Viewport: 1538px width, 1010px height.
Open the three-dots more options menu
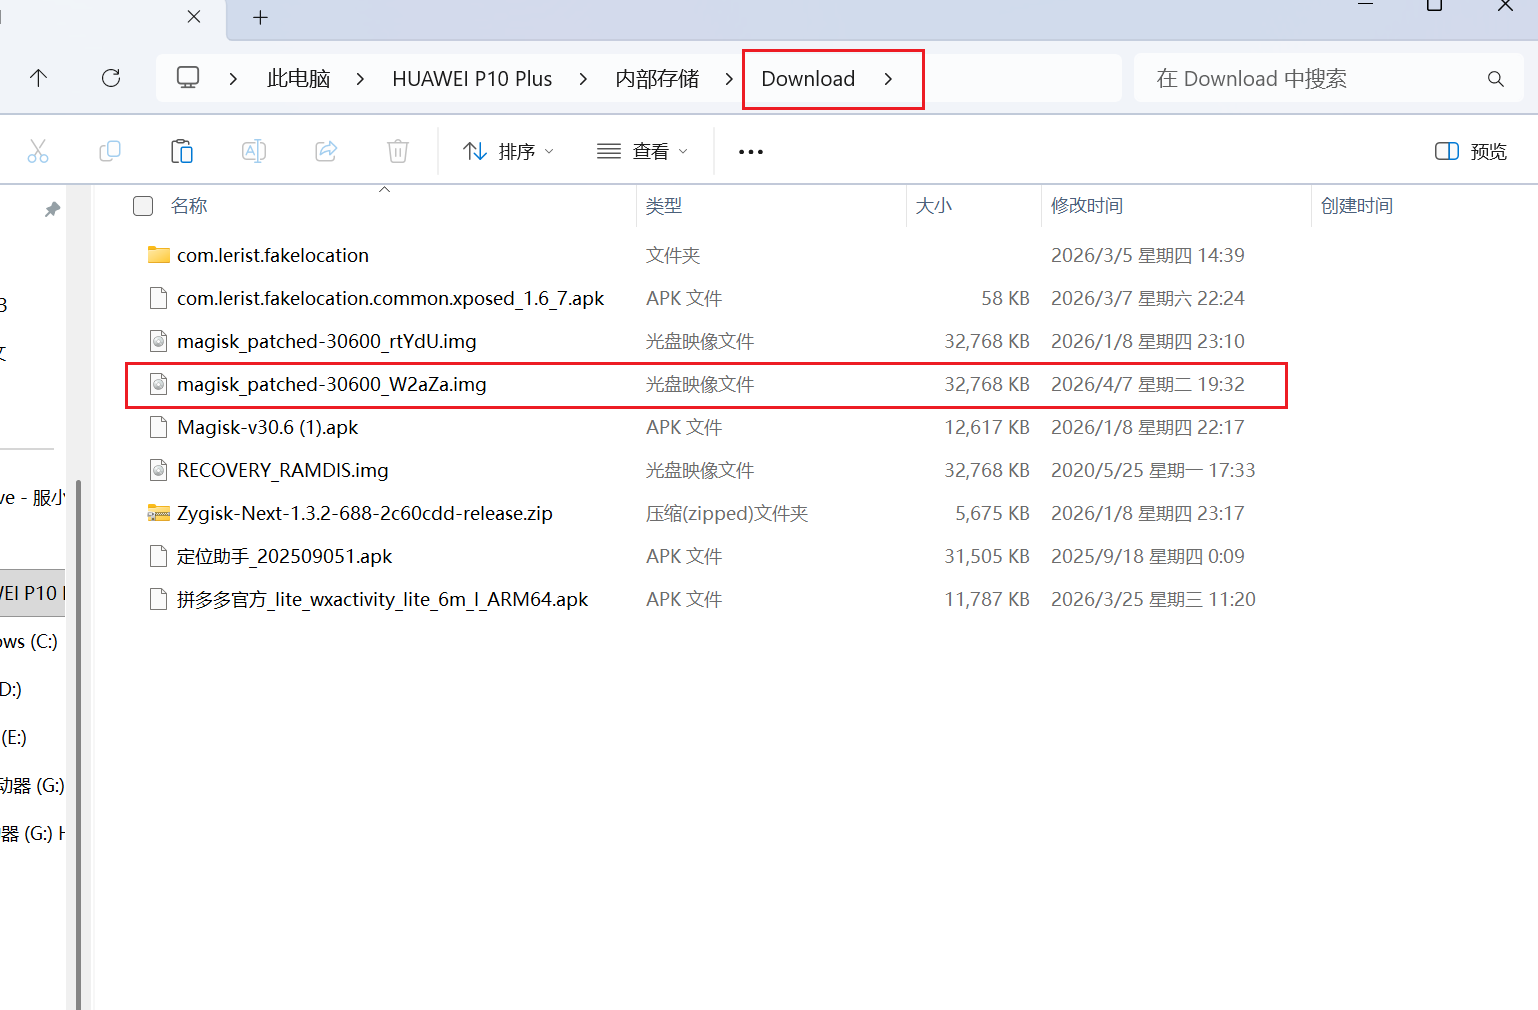[x=750, y=151]
